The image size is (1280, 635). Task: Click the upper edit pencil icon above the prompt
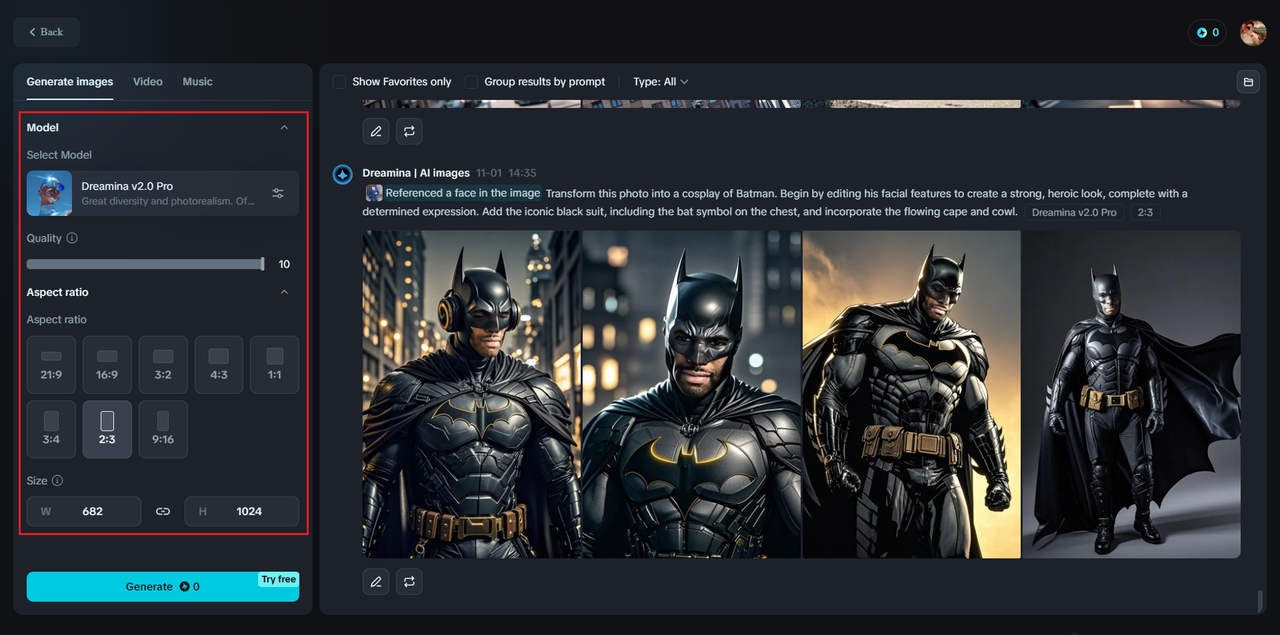(376, 131)
